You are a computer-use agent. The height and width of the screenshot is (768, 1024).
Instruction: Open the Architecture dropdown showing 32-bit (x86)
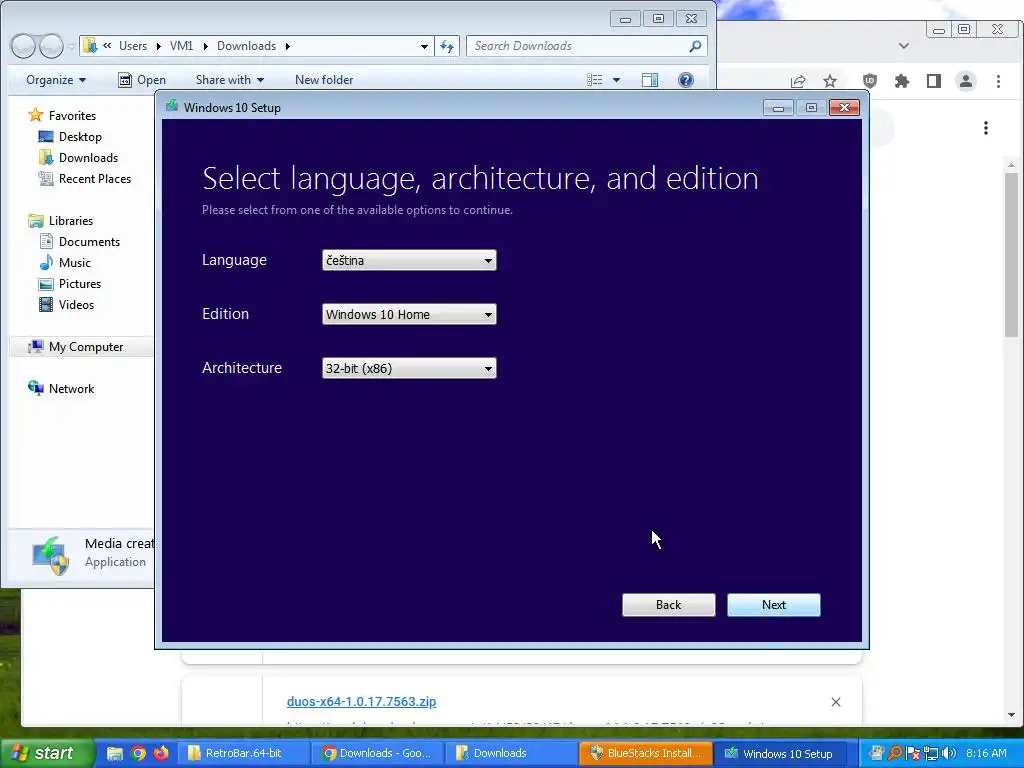409,368
